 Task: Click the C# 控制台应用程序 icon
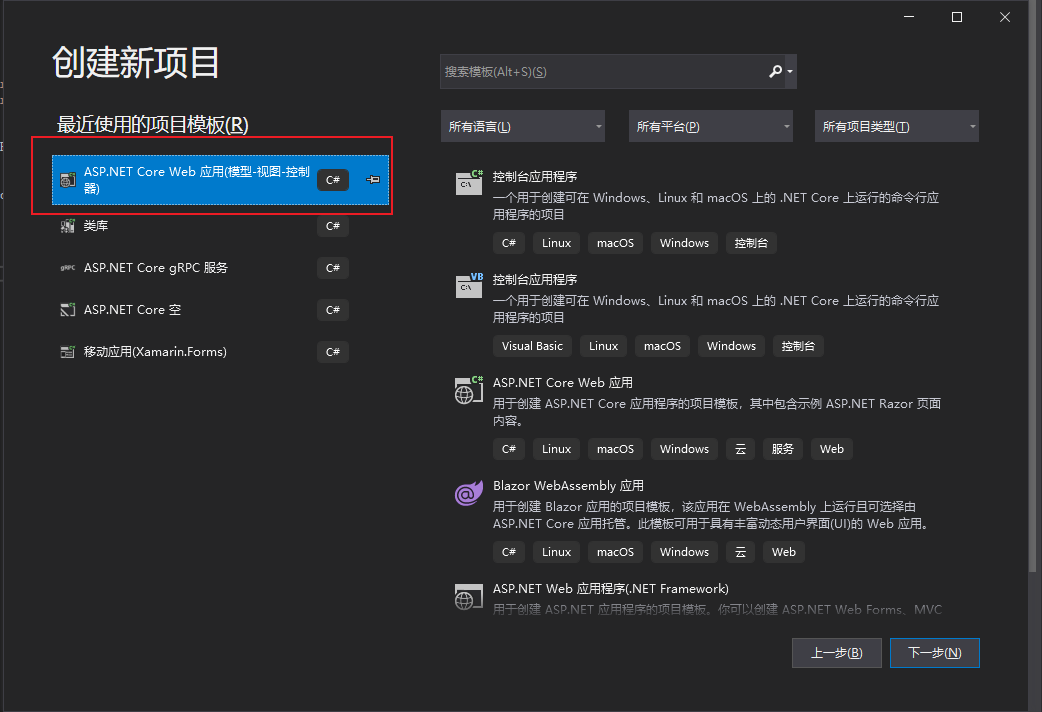click(469, 182)
